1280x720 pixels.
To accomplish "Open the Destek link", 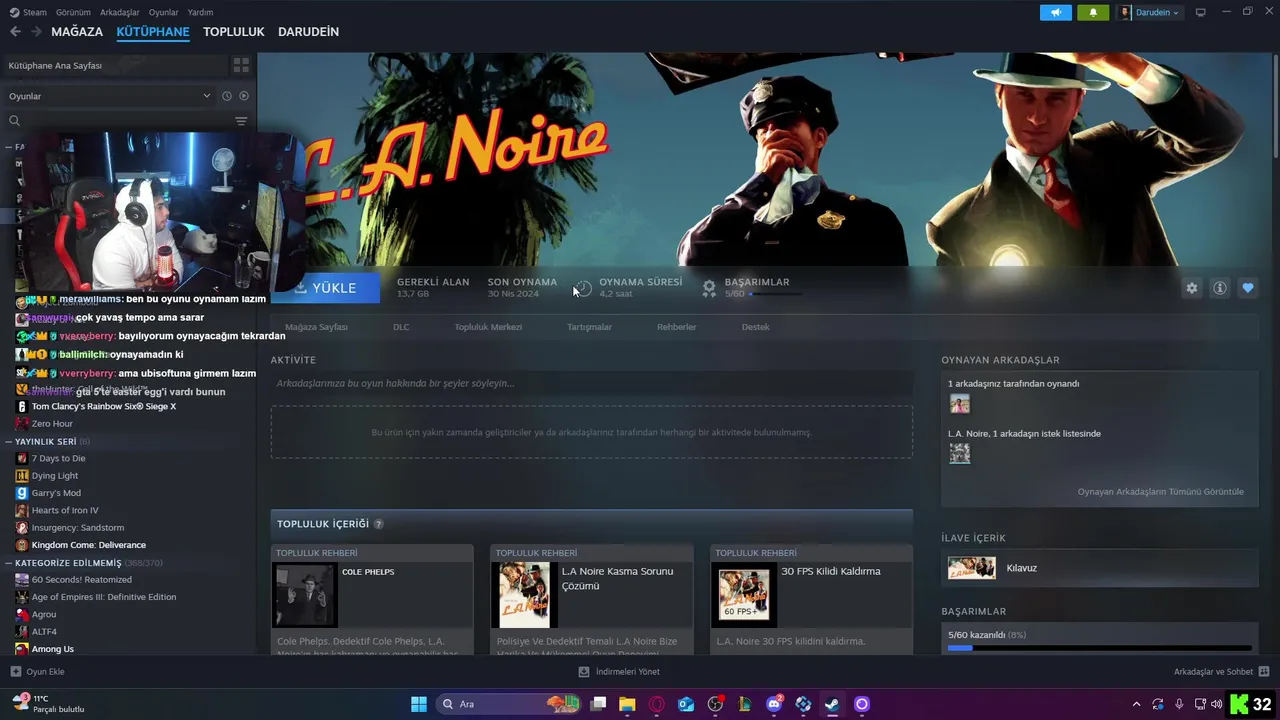I will tap(755, 327).
